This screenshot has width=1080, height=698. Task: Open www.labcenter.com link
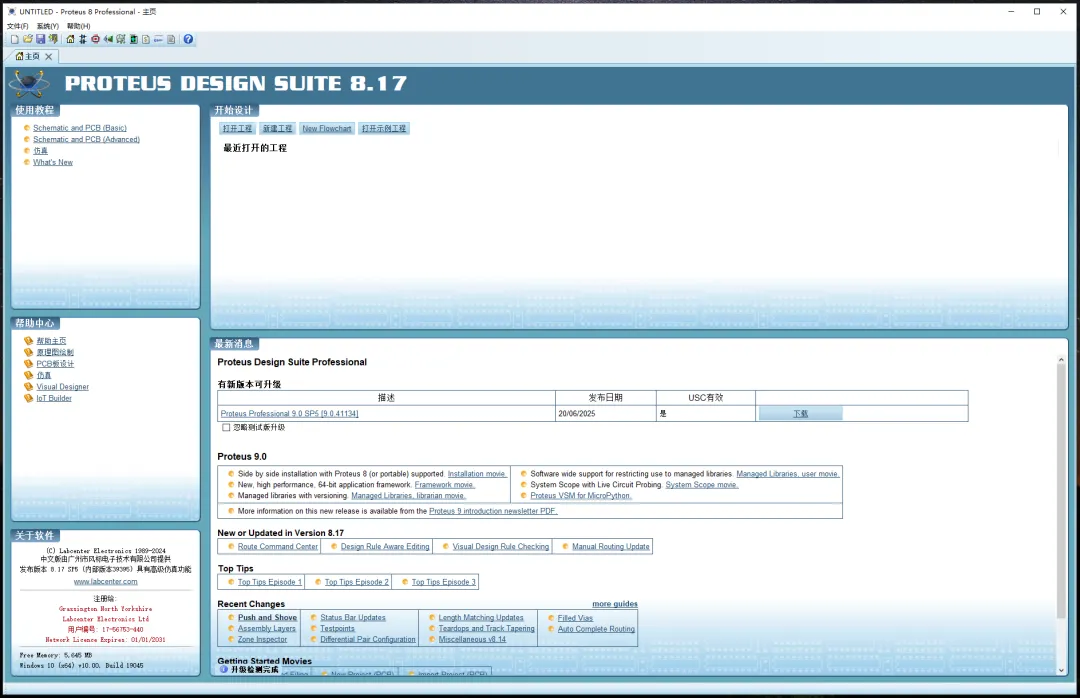pyautogui.click(x=105, y=582)
